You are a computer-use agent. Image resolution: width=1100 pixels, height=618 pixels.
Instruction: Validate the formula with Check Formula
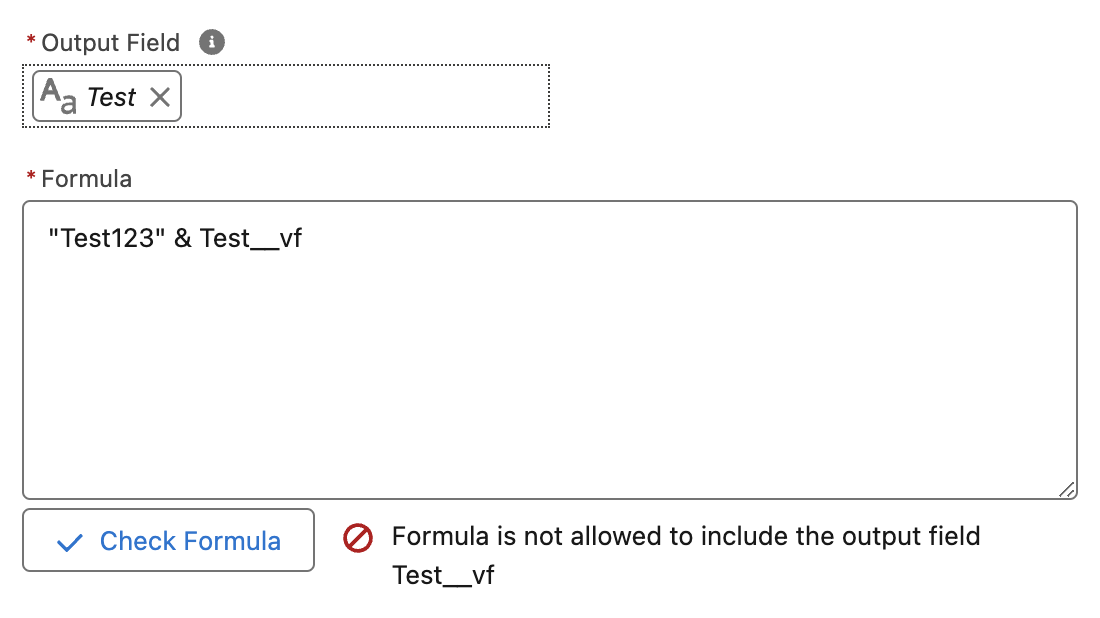(168, 541)
